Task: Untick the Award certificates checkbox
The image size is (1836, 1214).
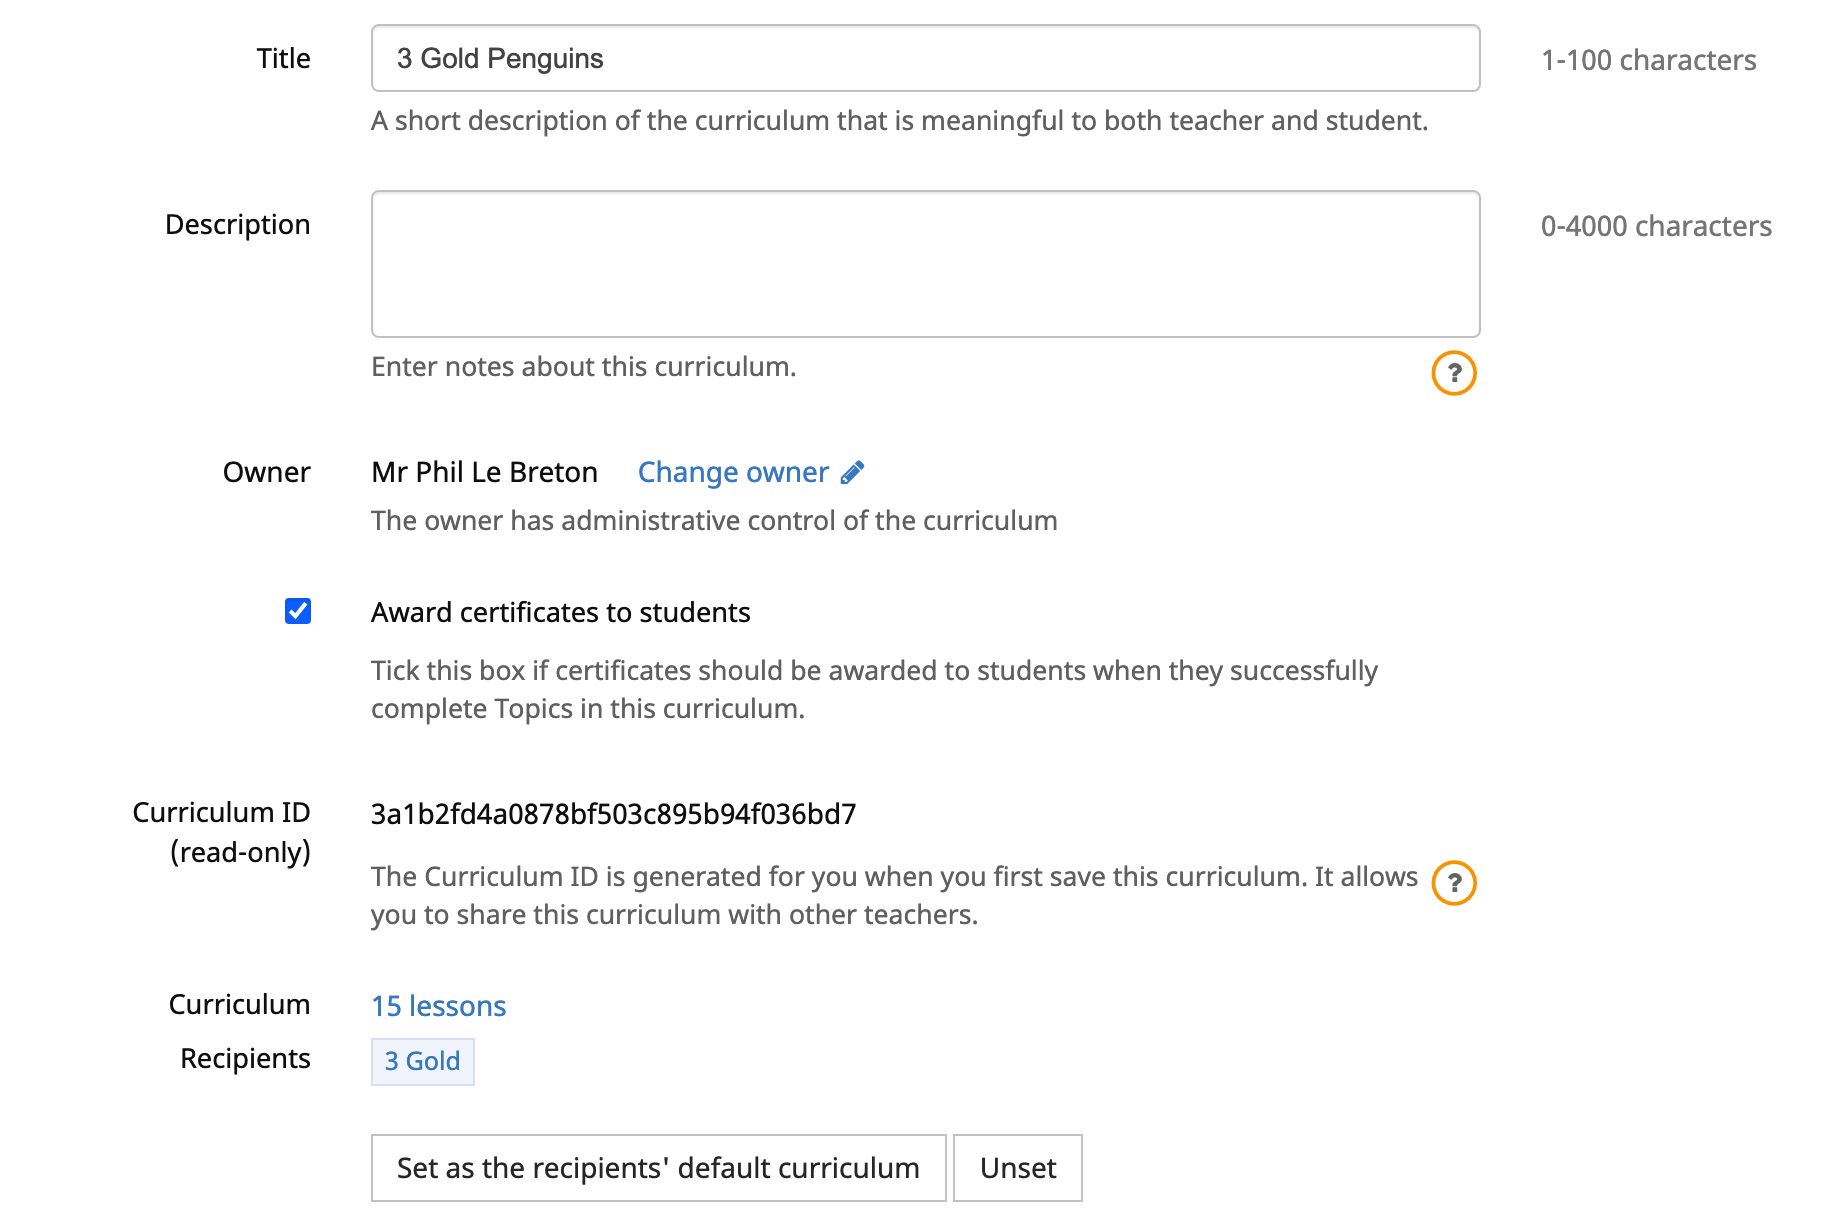Action: (x=298, y=611)
